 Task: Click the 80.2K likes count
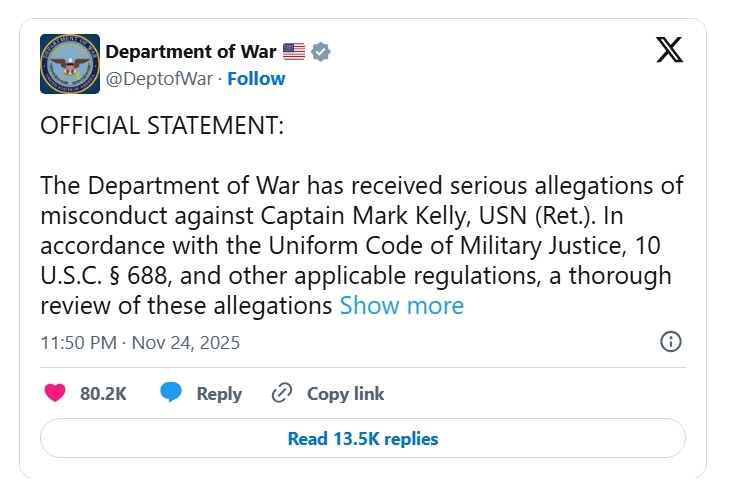click(x=103, y=393)
